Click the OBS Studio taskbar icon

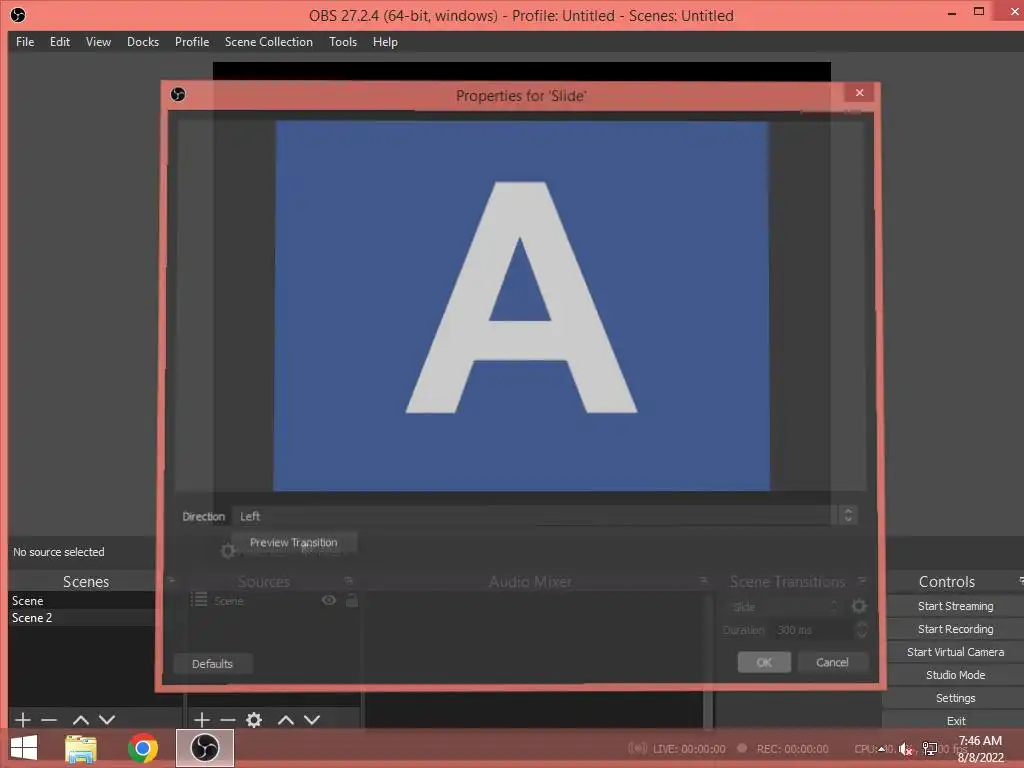coord(204,748)
